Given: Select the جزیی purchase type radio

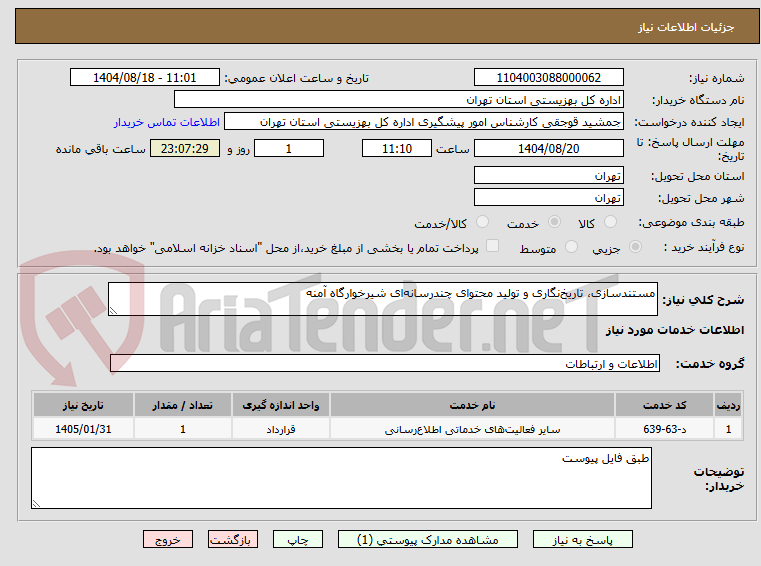Looking at the screenshot, I should pos(635,247).
